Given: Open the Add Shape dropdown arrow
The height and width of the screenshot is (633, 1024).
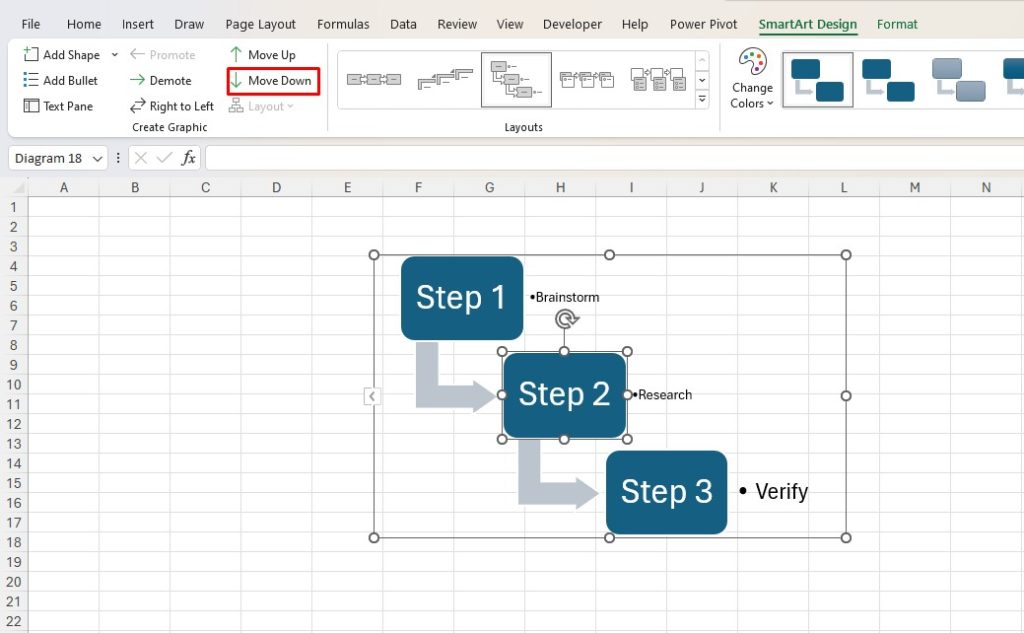Looking at the screenshot, I should click(115, 54).
